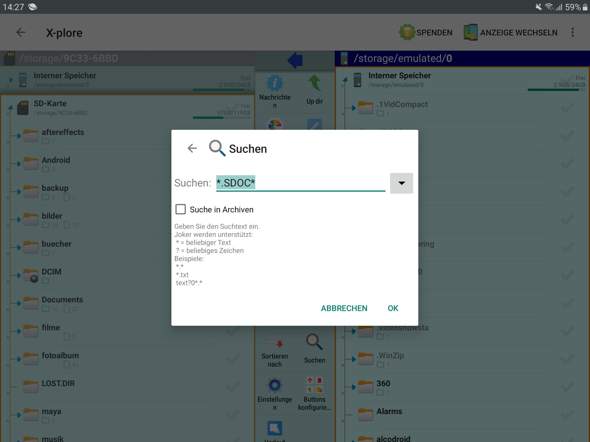
Task: Click the magnifier icon beside Suchen title
Action: (217, 148)
